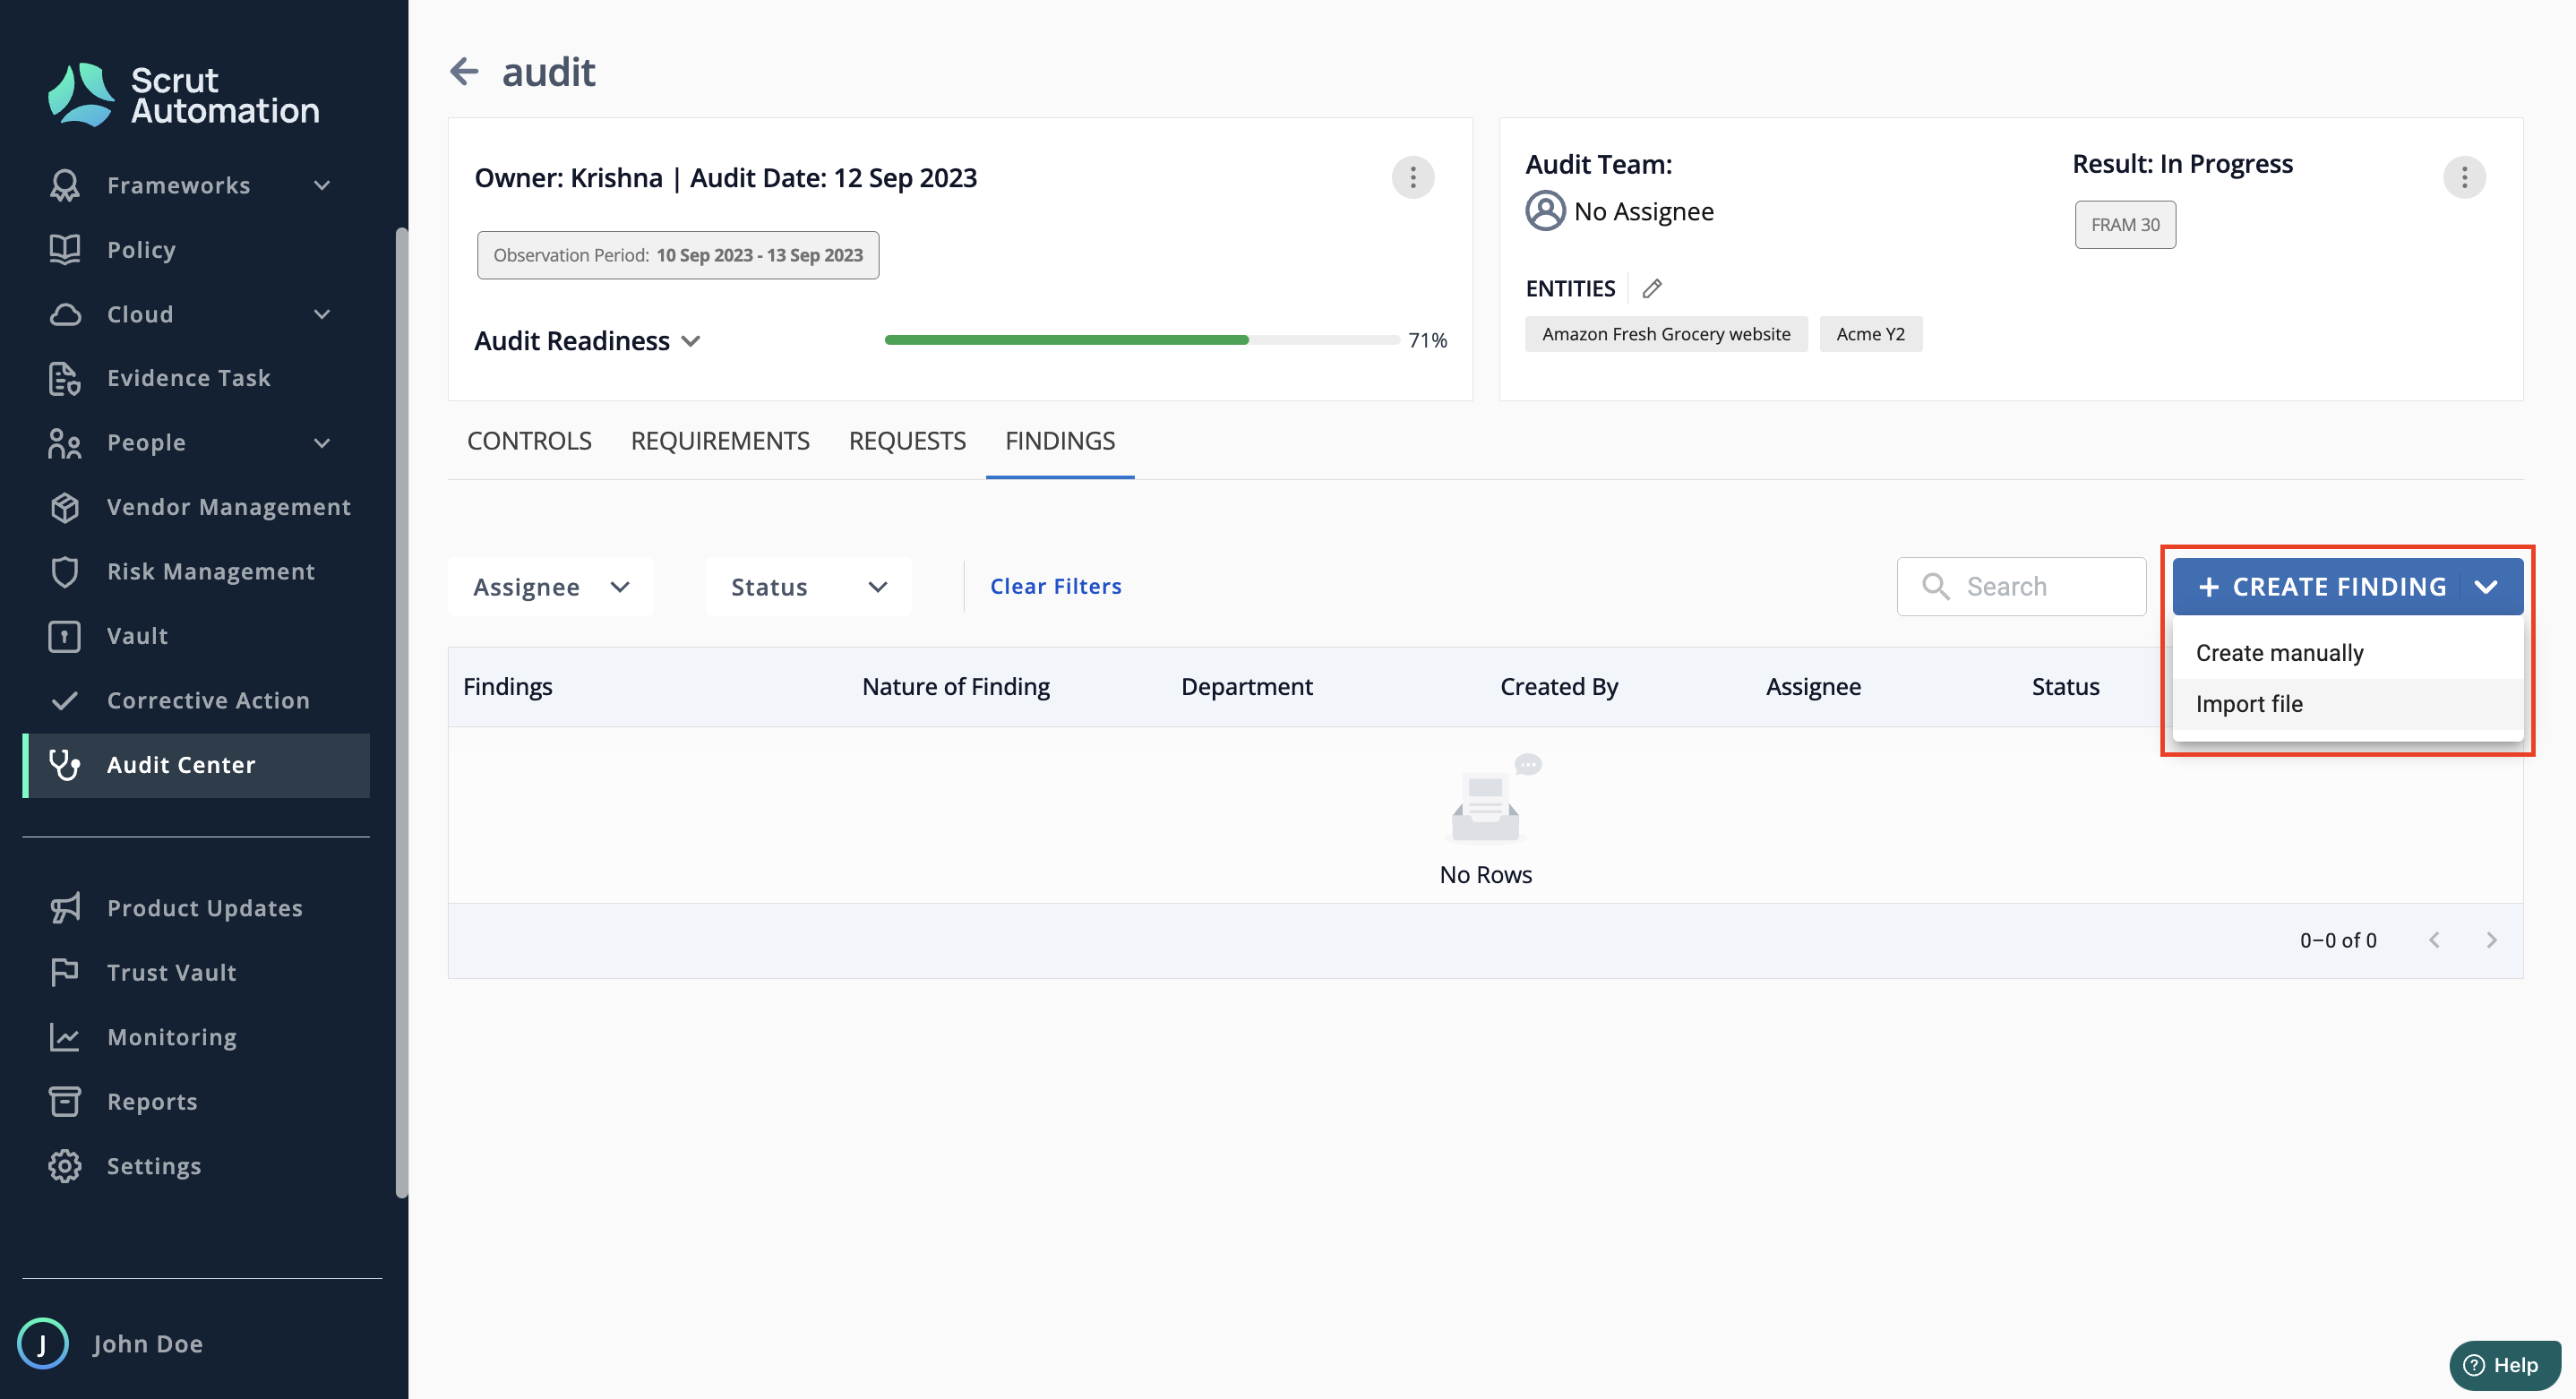2576x1399 pixels.
Task: Click the People icon in sidebar
Action: click(65, 443)
